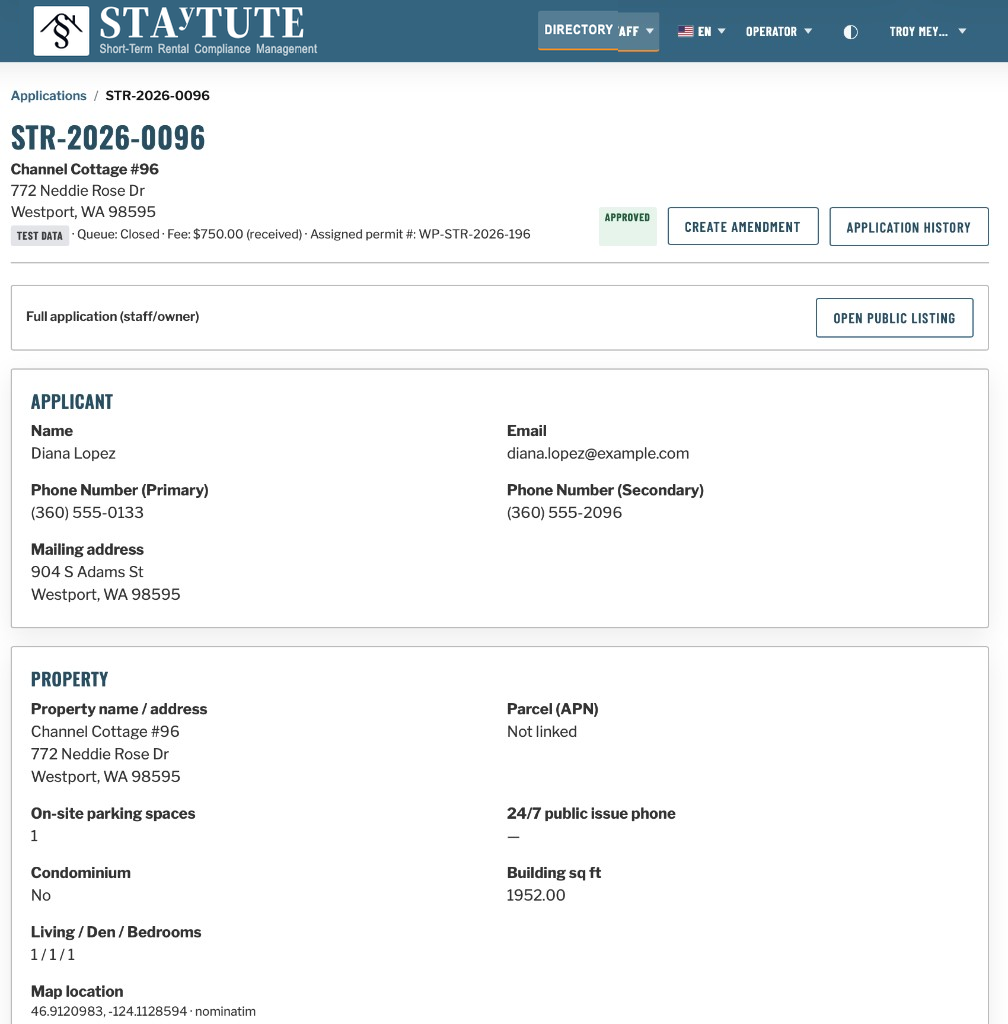This screenshot has height=1024, width=1008.
Task: Click Full application (staff/owner) label
Action: [x=112, y=317]
